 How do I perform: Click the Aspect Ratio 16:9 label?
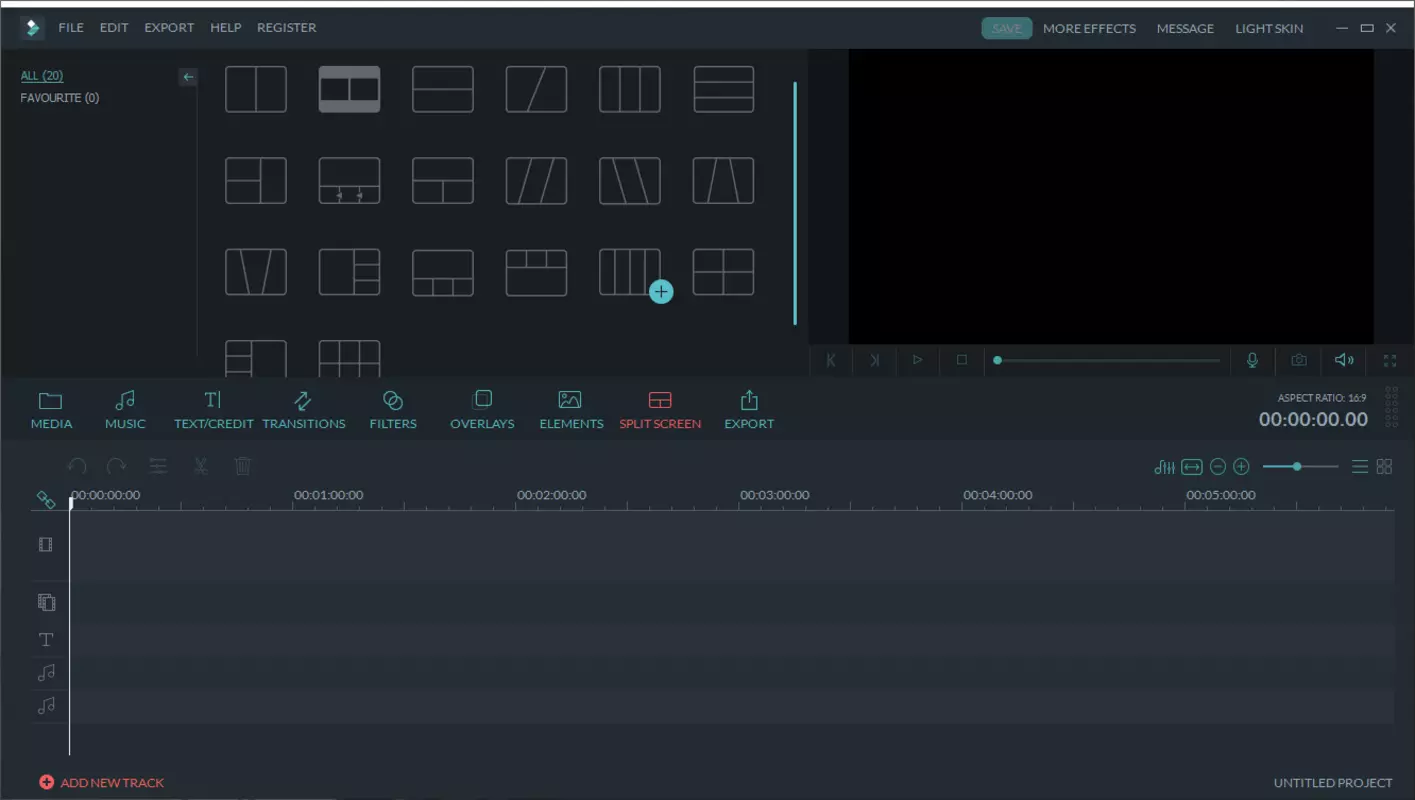point(1322,398)
